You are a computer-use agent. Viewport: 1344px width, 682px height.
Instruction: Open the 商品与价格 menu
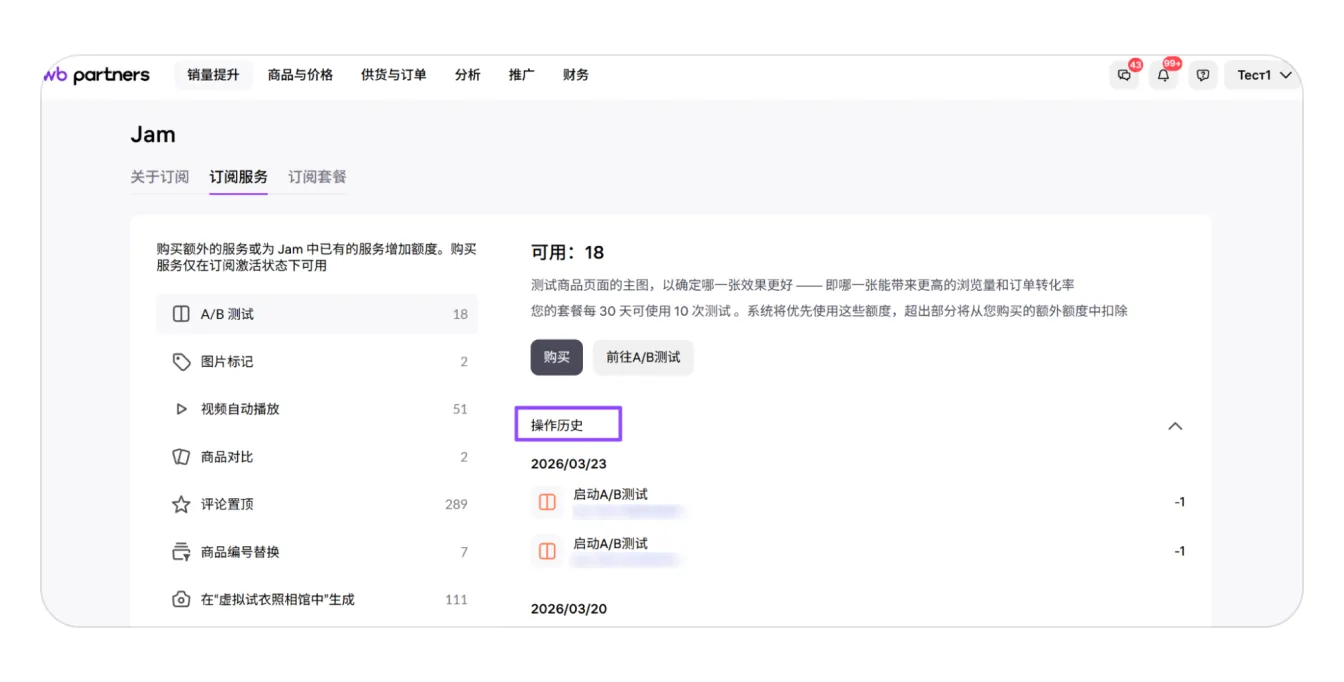point(300,75)
